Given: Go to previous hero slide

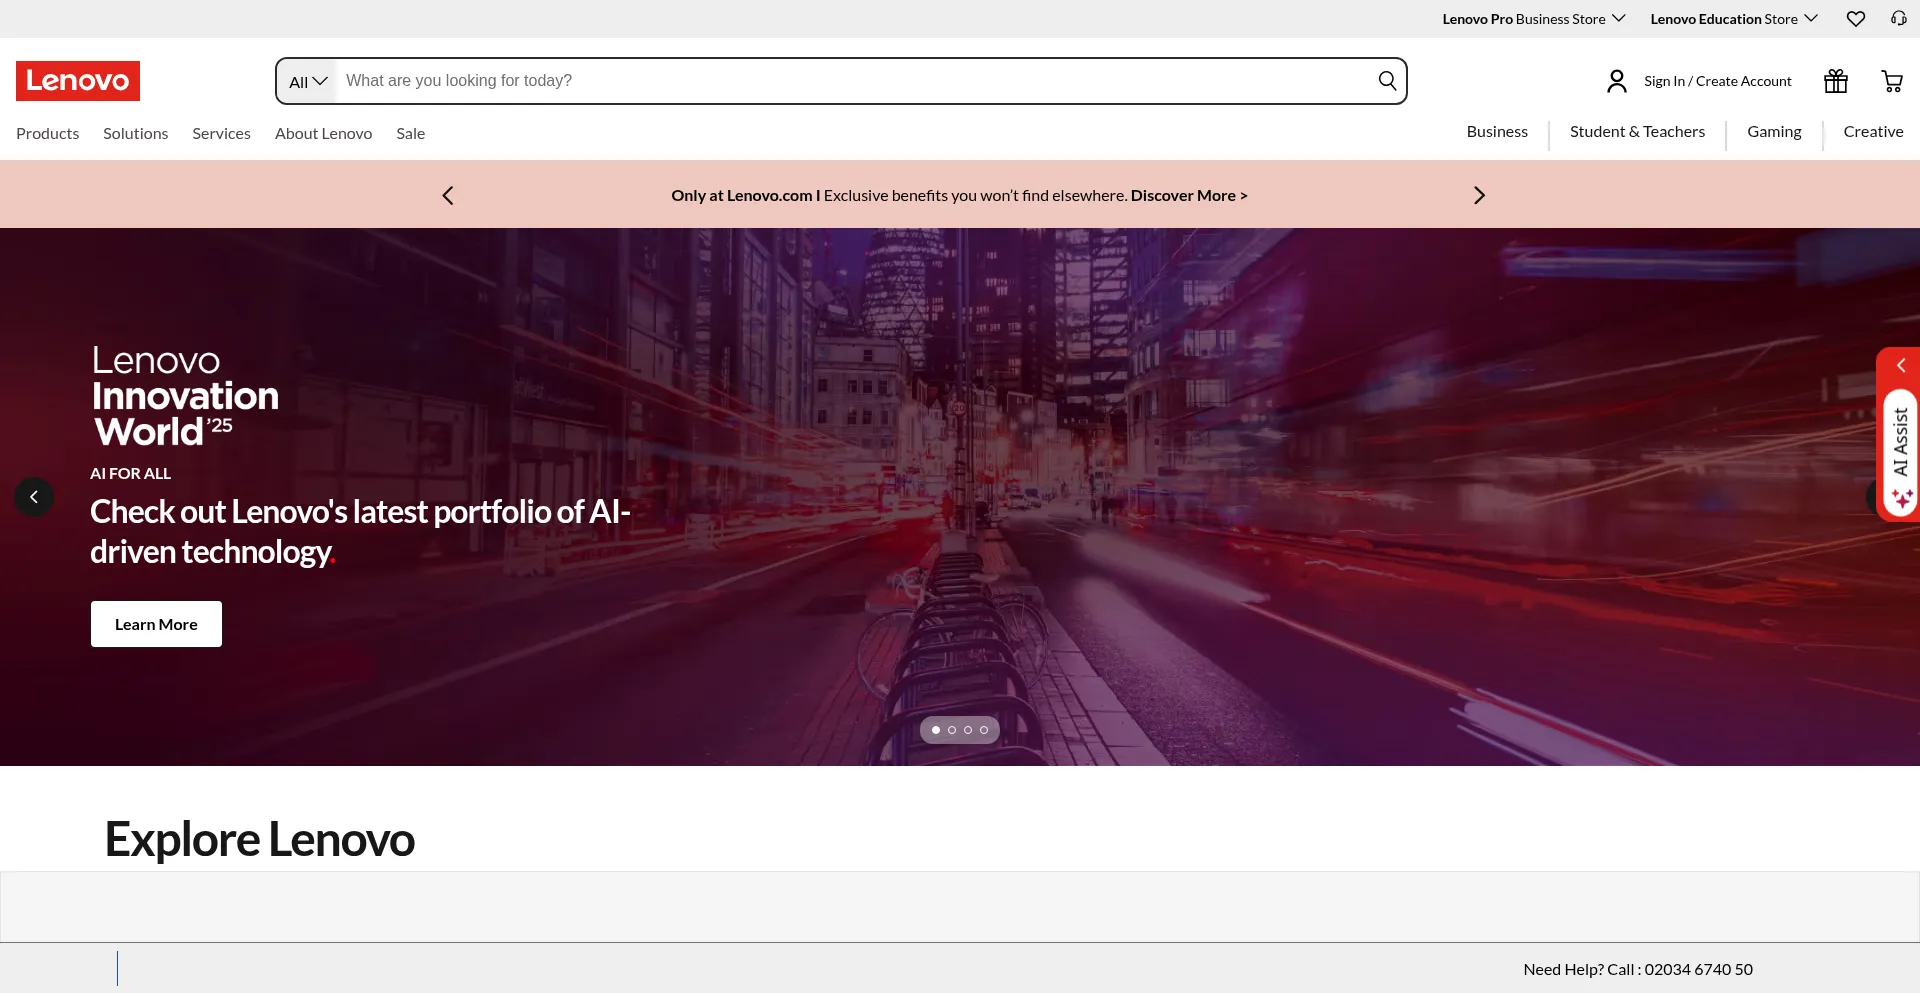Looking at the screenshot, I should [x=34, y=497].
